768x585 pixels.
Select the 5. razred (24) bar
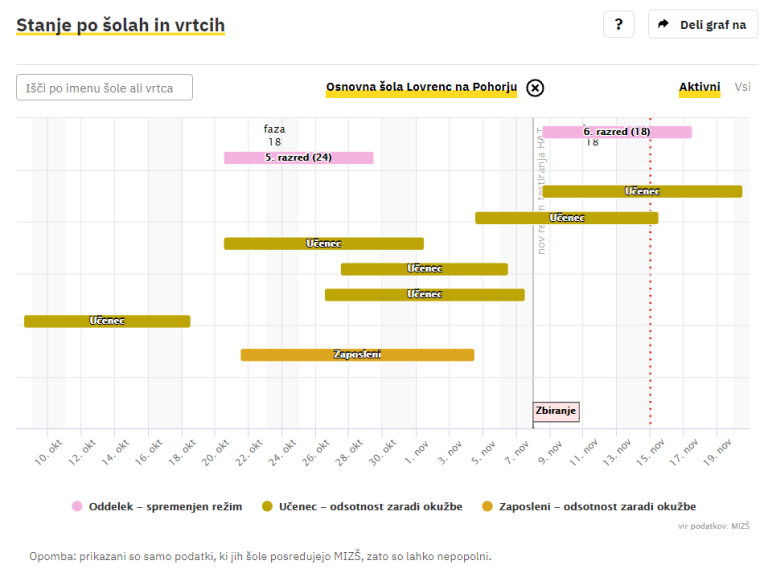(x=298, y=158)
